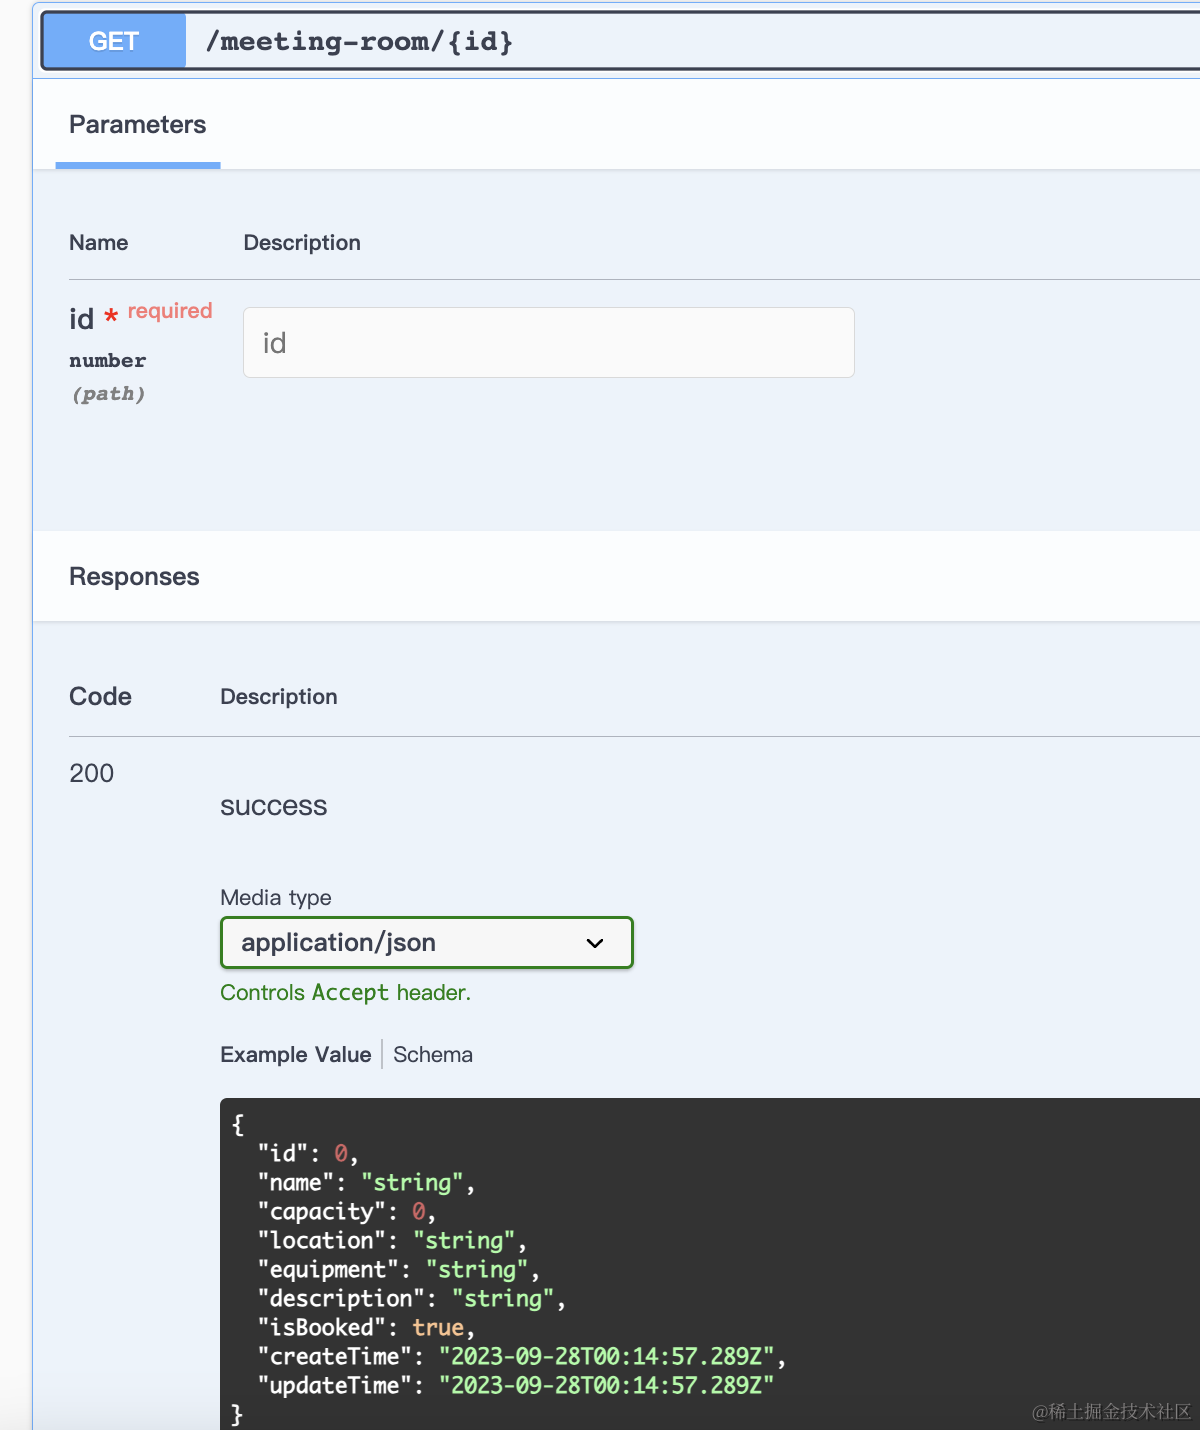Click the updateTime value in example JSON
This screenshot has width=1200, height=1430.
[x=606, y=1386]
